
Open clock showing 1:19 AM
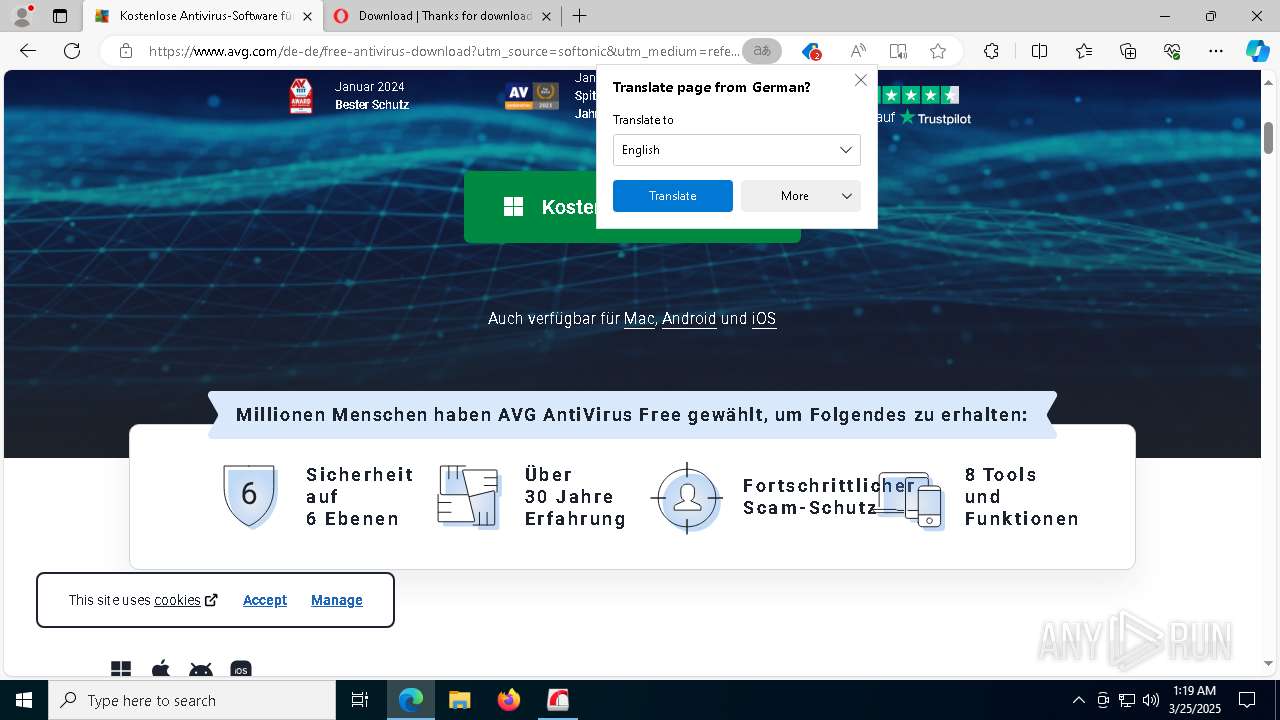pyautogui.click(x=1194, y=700)
